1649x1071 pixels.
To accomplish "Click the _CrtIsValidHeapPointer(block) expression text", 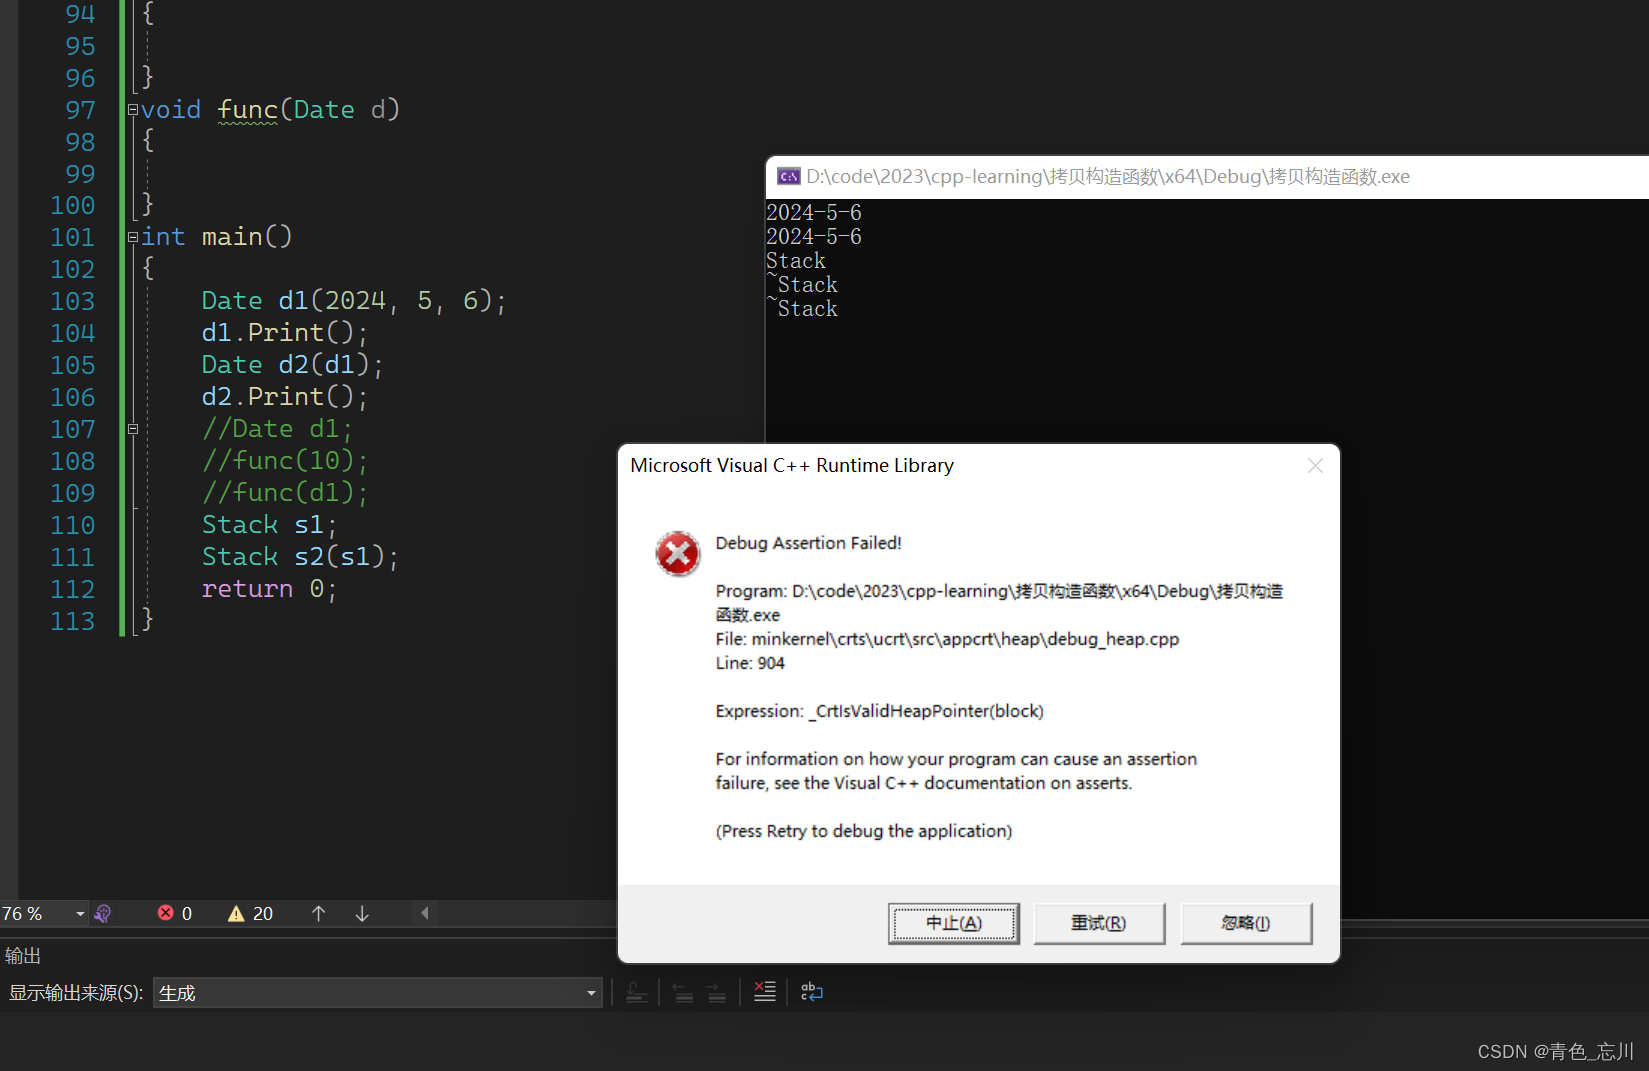I will [926, 711].
